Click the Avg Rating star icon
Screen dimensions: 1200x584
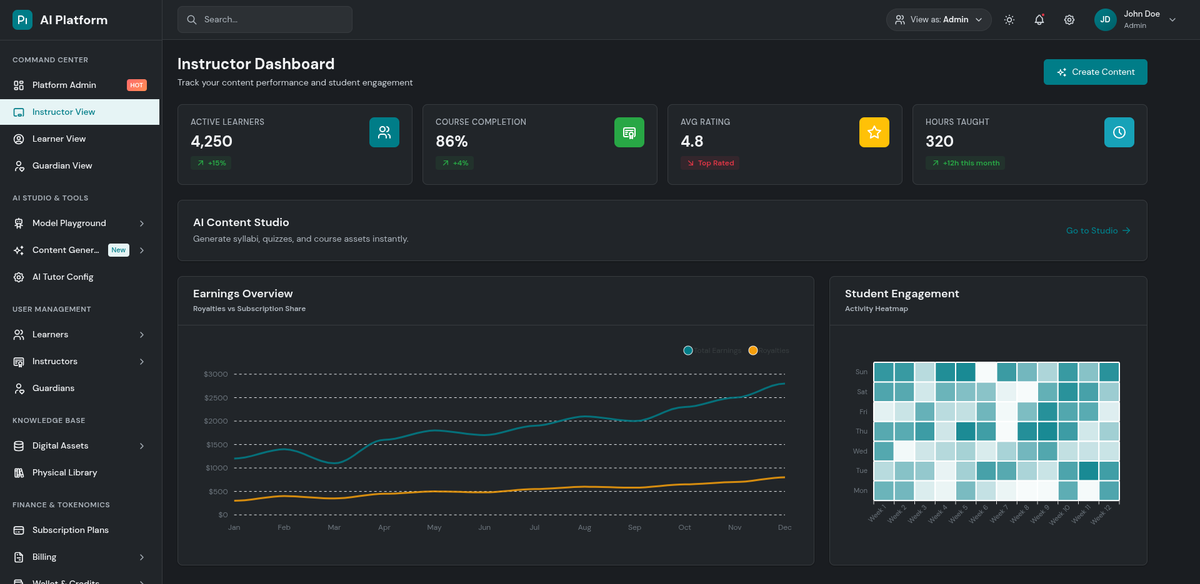pyautogui.click(x=874, y=132)
